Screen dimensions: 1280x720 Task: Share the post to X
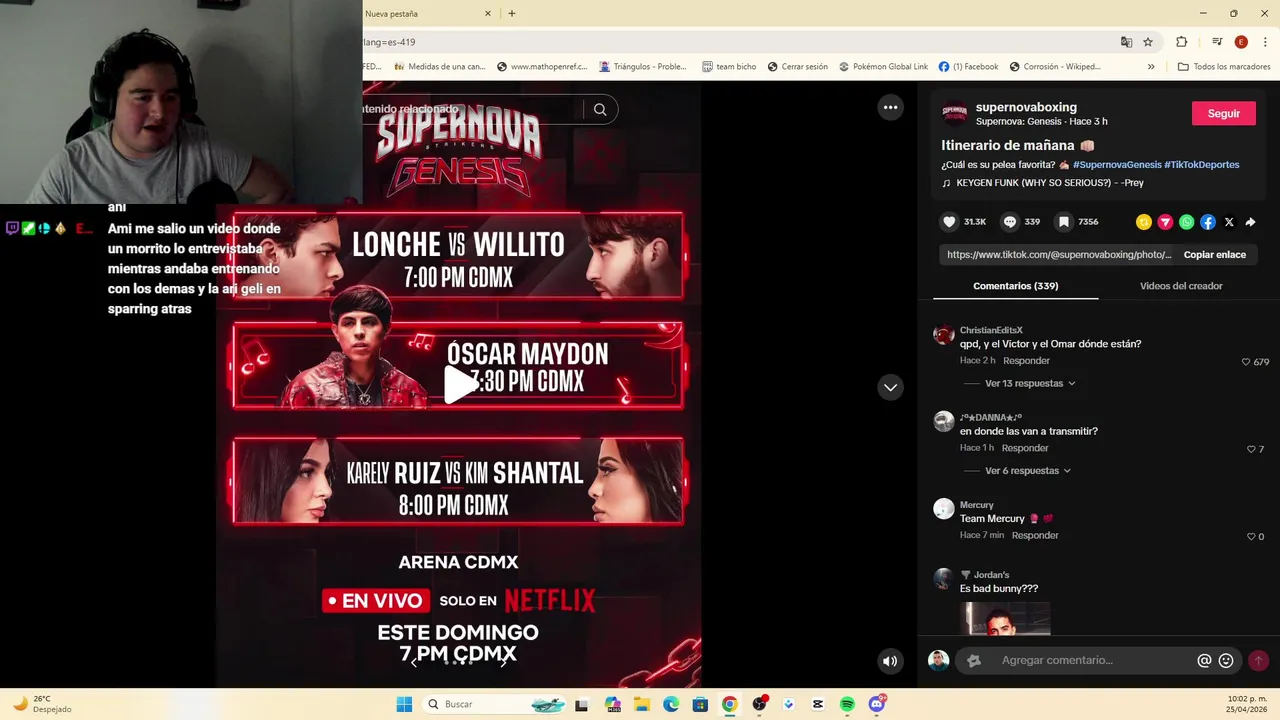pyautogui.click(x=1229, y=222)
